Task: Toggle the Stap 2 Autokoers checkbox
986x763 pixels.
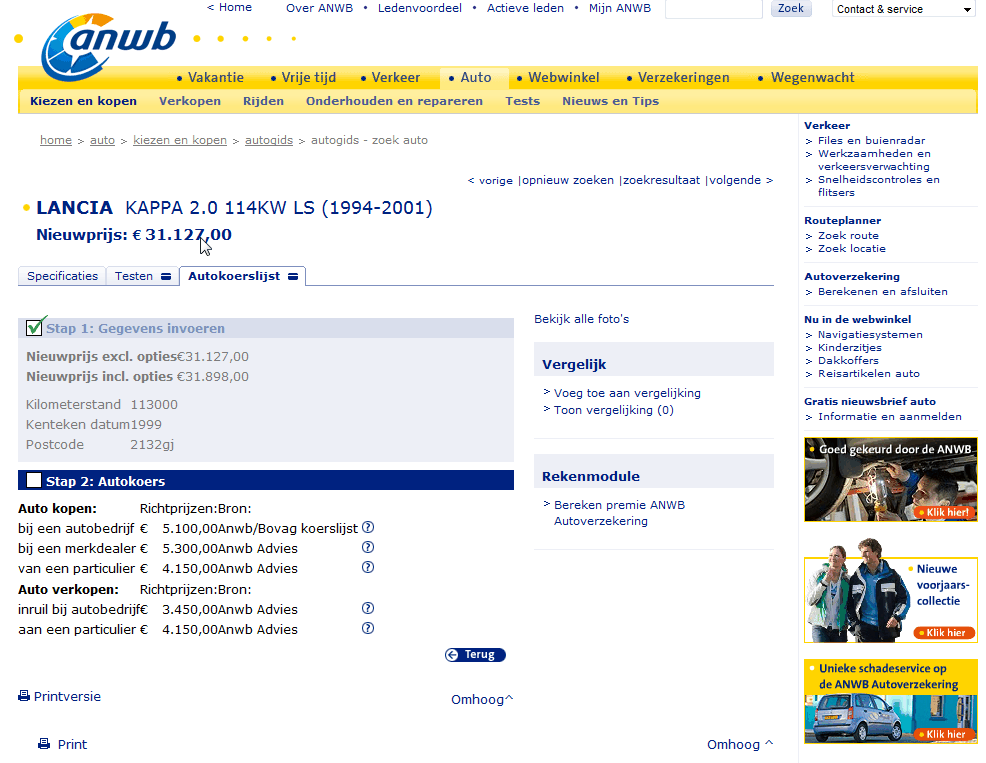Action: pos(34,481)
